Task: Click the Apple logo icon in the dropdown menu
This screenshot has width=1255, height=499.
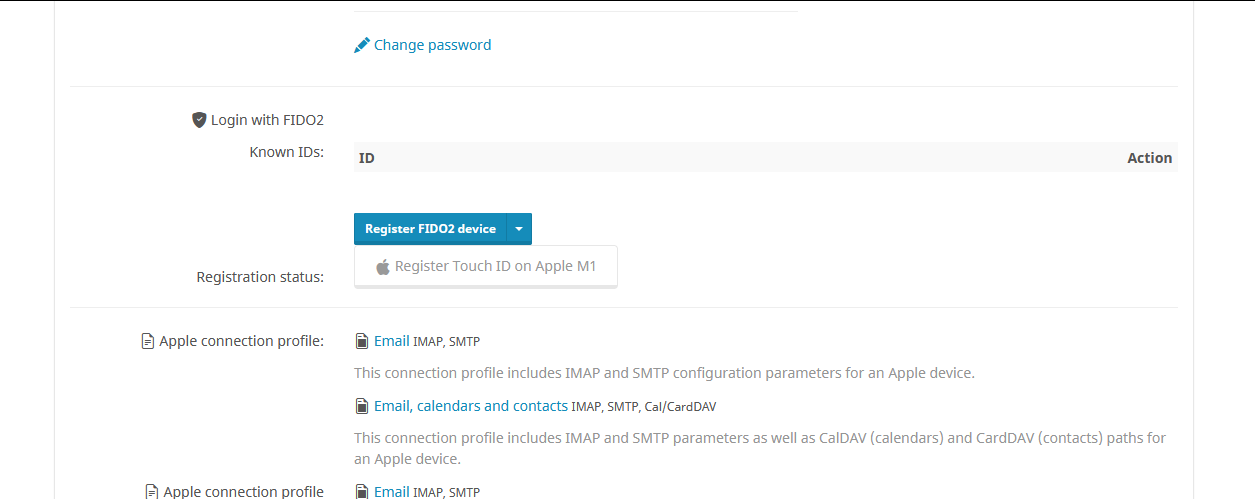Action: [383, 267]
